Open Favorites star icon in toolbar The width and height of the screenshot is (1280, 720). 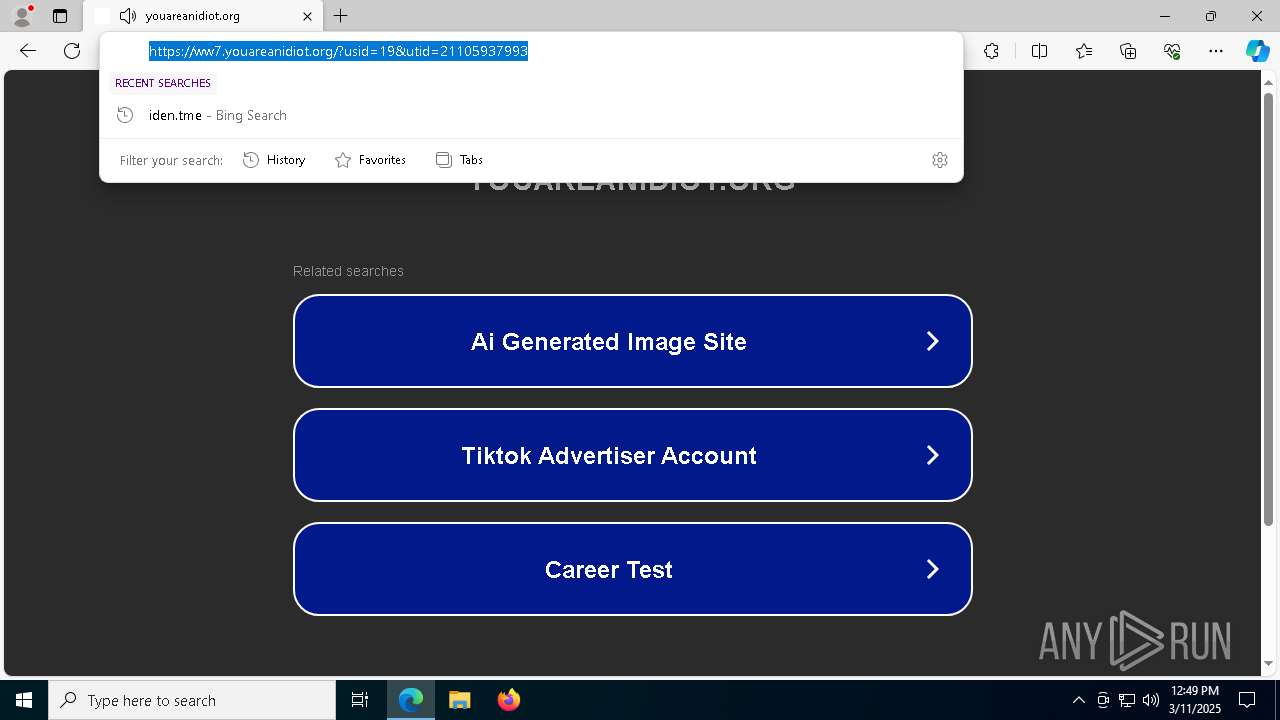[1084, 51]
